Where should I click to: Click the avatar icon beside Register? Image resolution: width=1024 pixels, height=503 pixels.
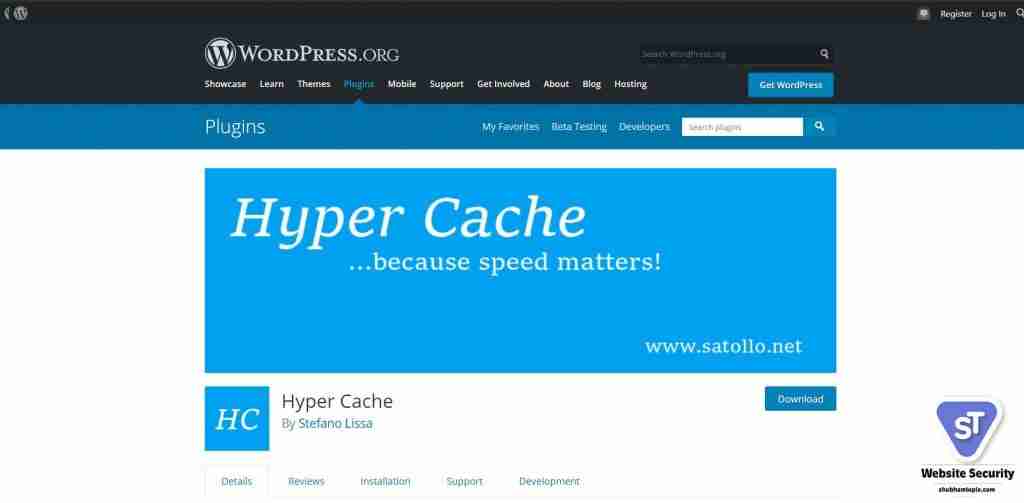923,14
